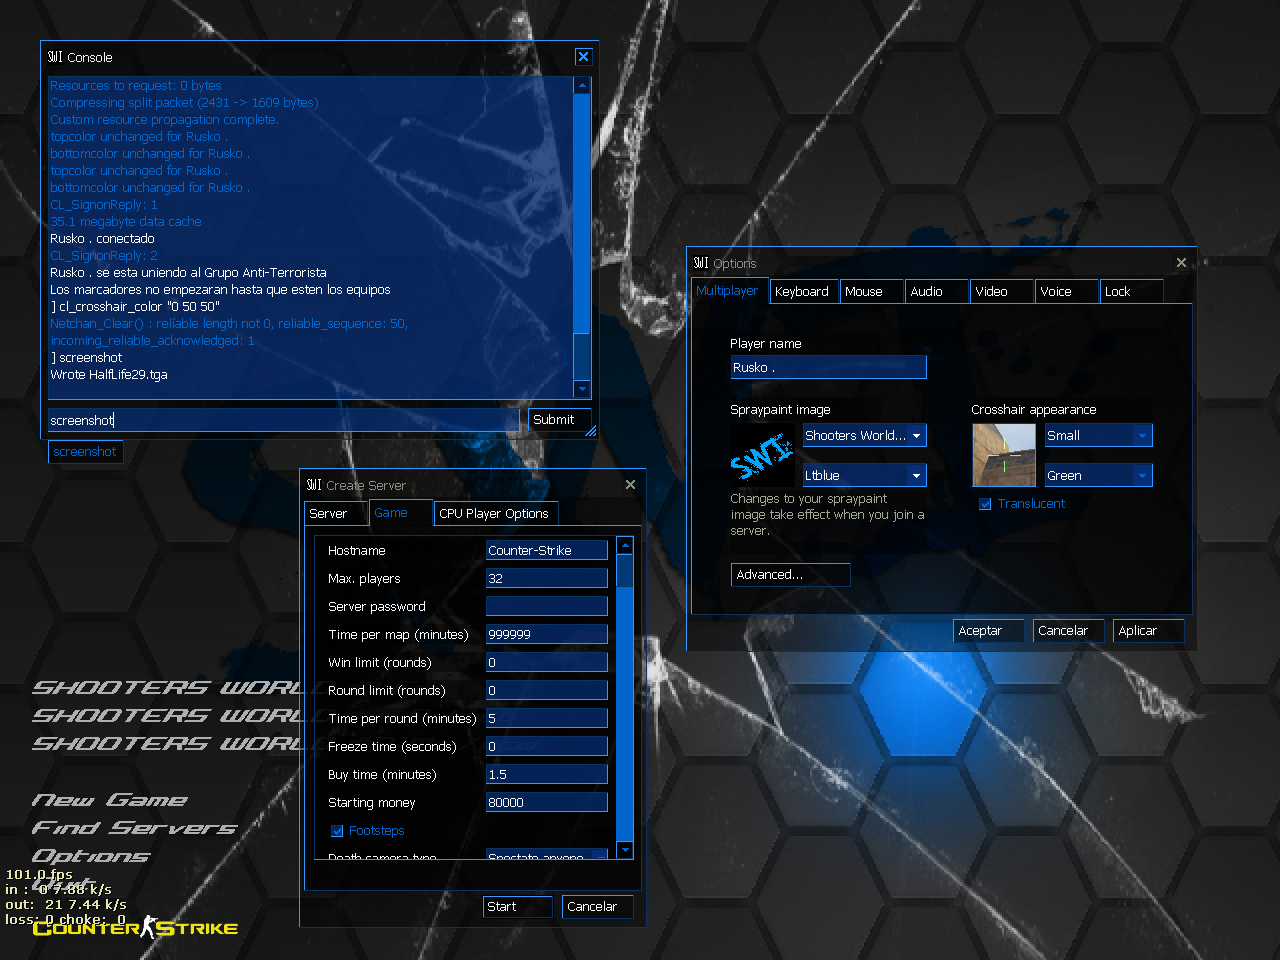This screenshot has height=960, width=1280.
Task: Click the Time per round field
Action: click(547, 718)
